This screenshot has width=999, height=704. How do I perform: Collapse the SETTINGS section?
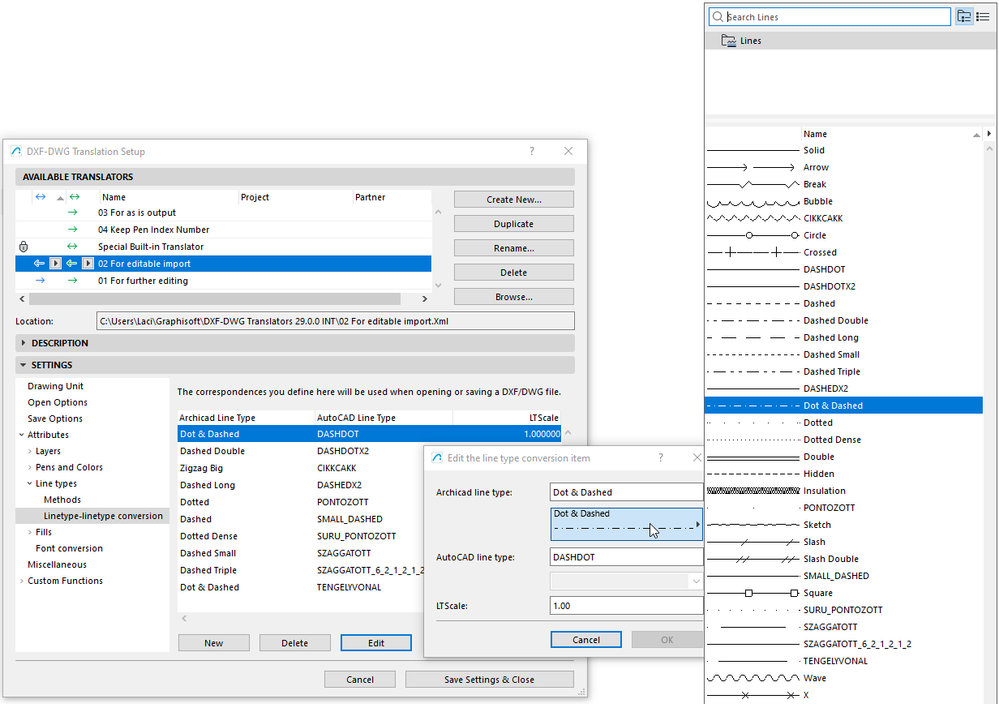click(x=24, y=365)
